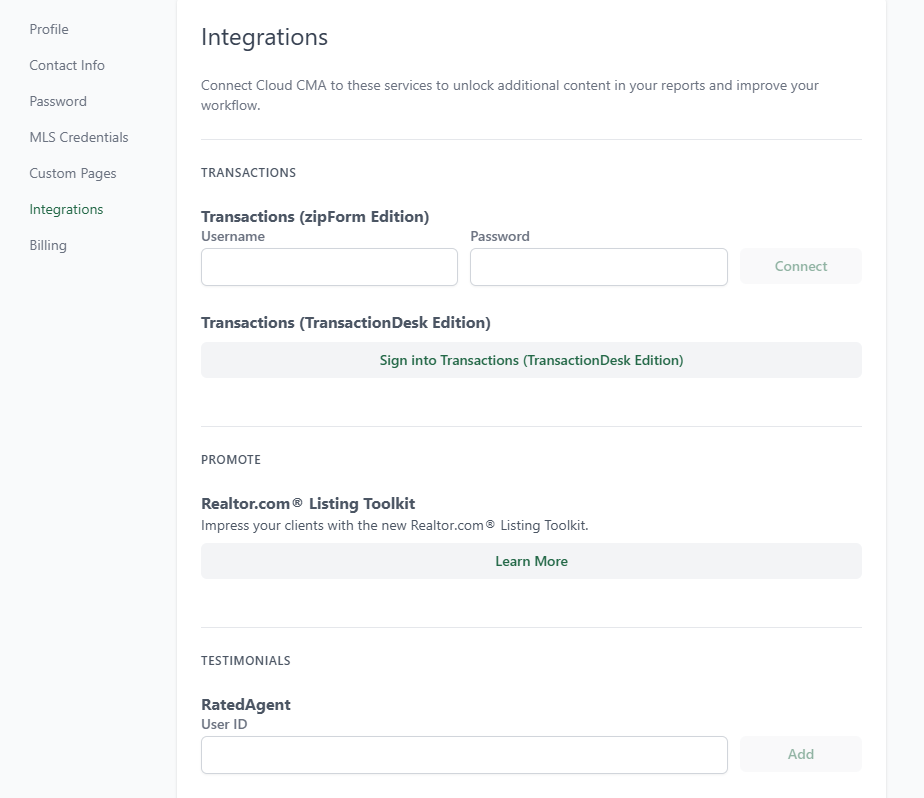Viewport: 924px width, 798px height.
Task: Select the RatedAgent User ID field
Action: pyautogui.click(x=464, y=754)
